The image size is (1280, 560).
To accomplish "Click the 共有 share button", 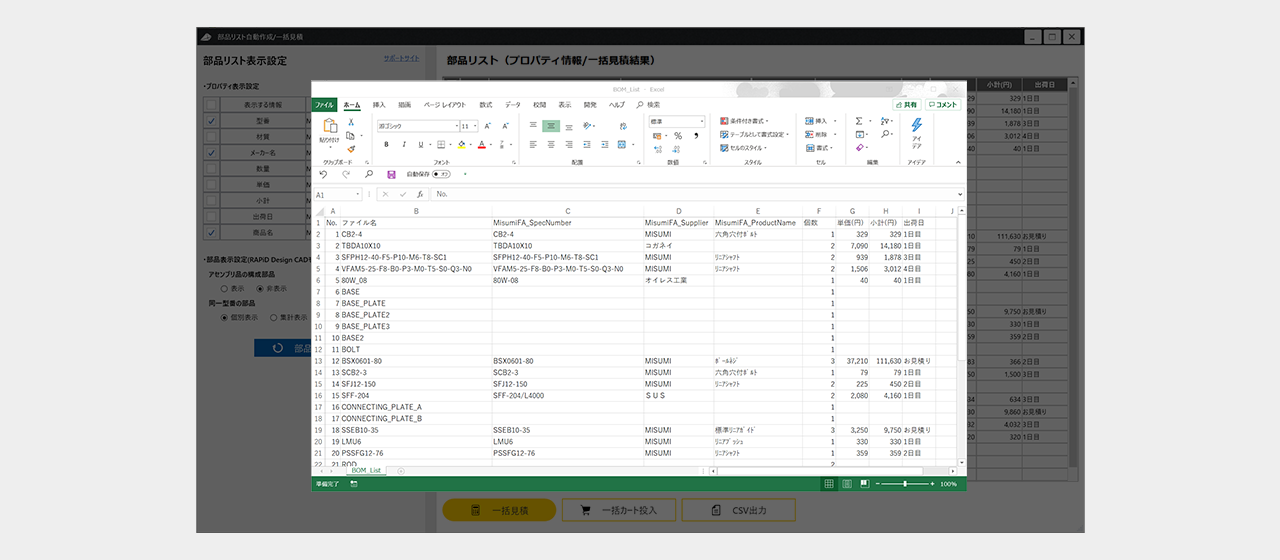I will click(906, 105).
